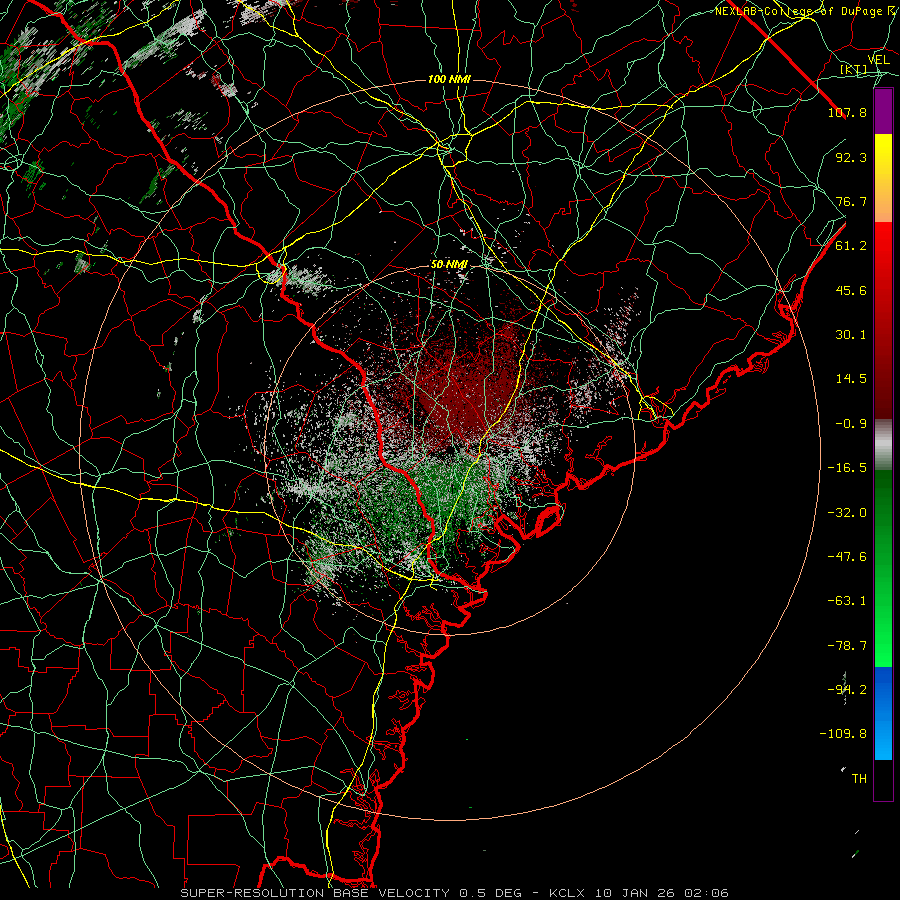Click the 45.6 legend value

[851, 290]
